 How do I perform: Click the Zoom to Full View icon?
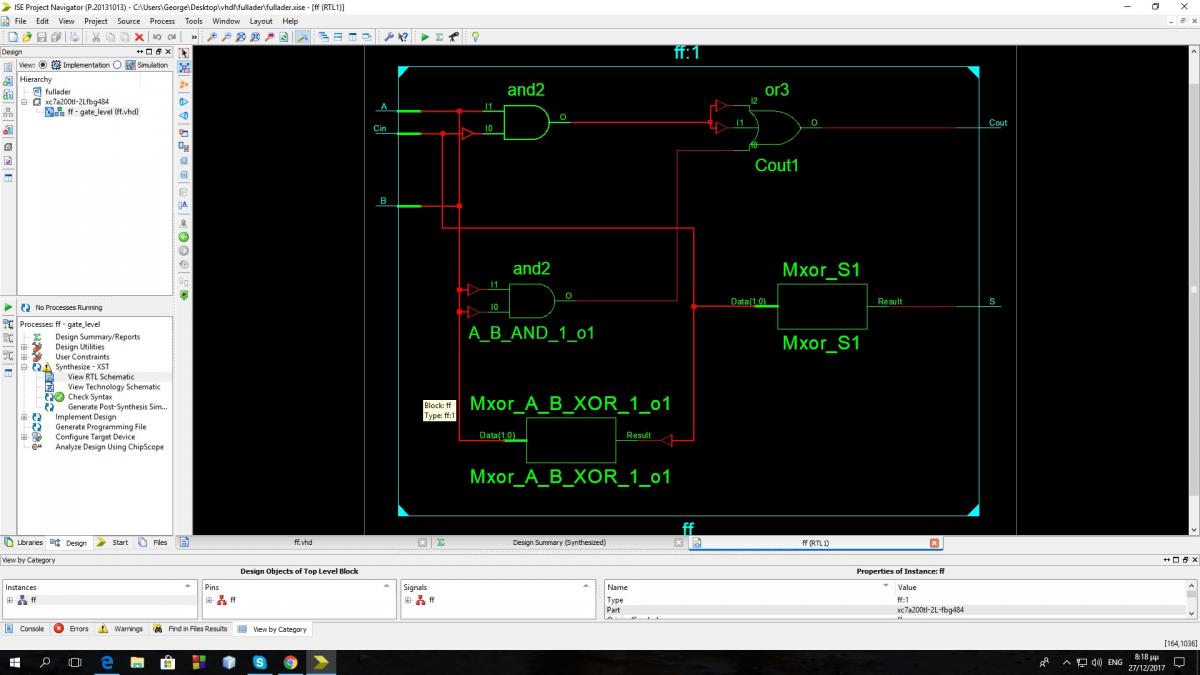[x=241, y=37]
